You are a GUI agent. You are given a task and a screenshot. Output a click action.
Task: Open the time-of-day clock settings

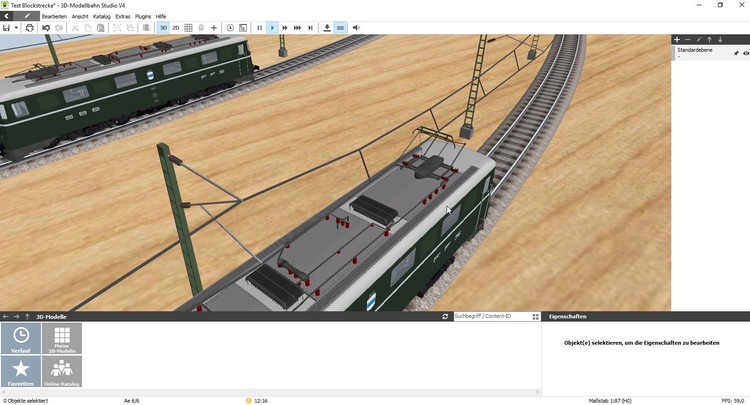coord(230,28)
